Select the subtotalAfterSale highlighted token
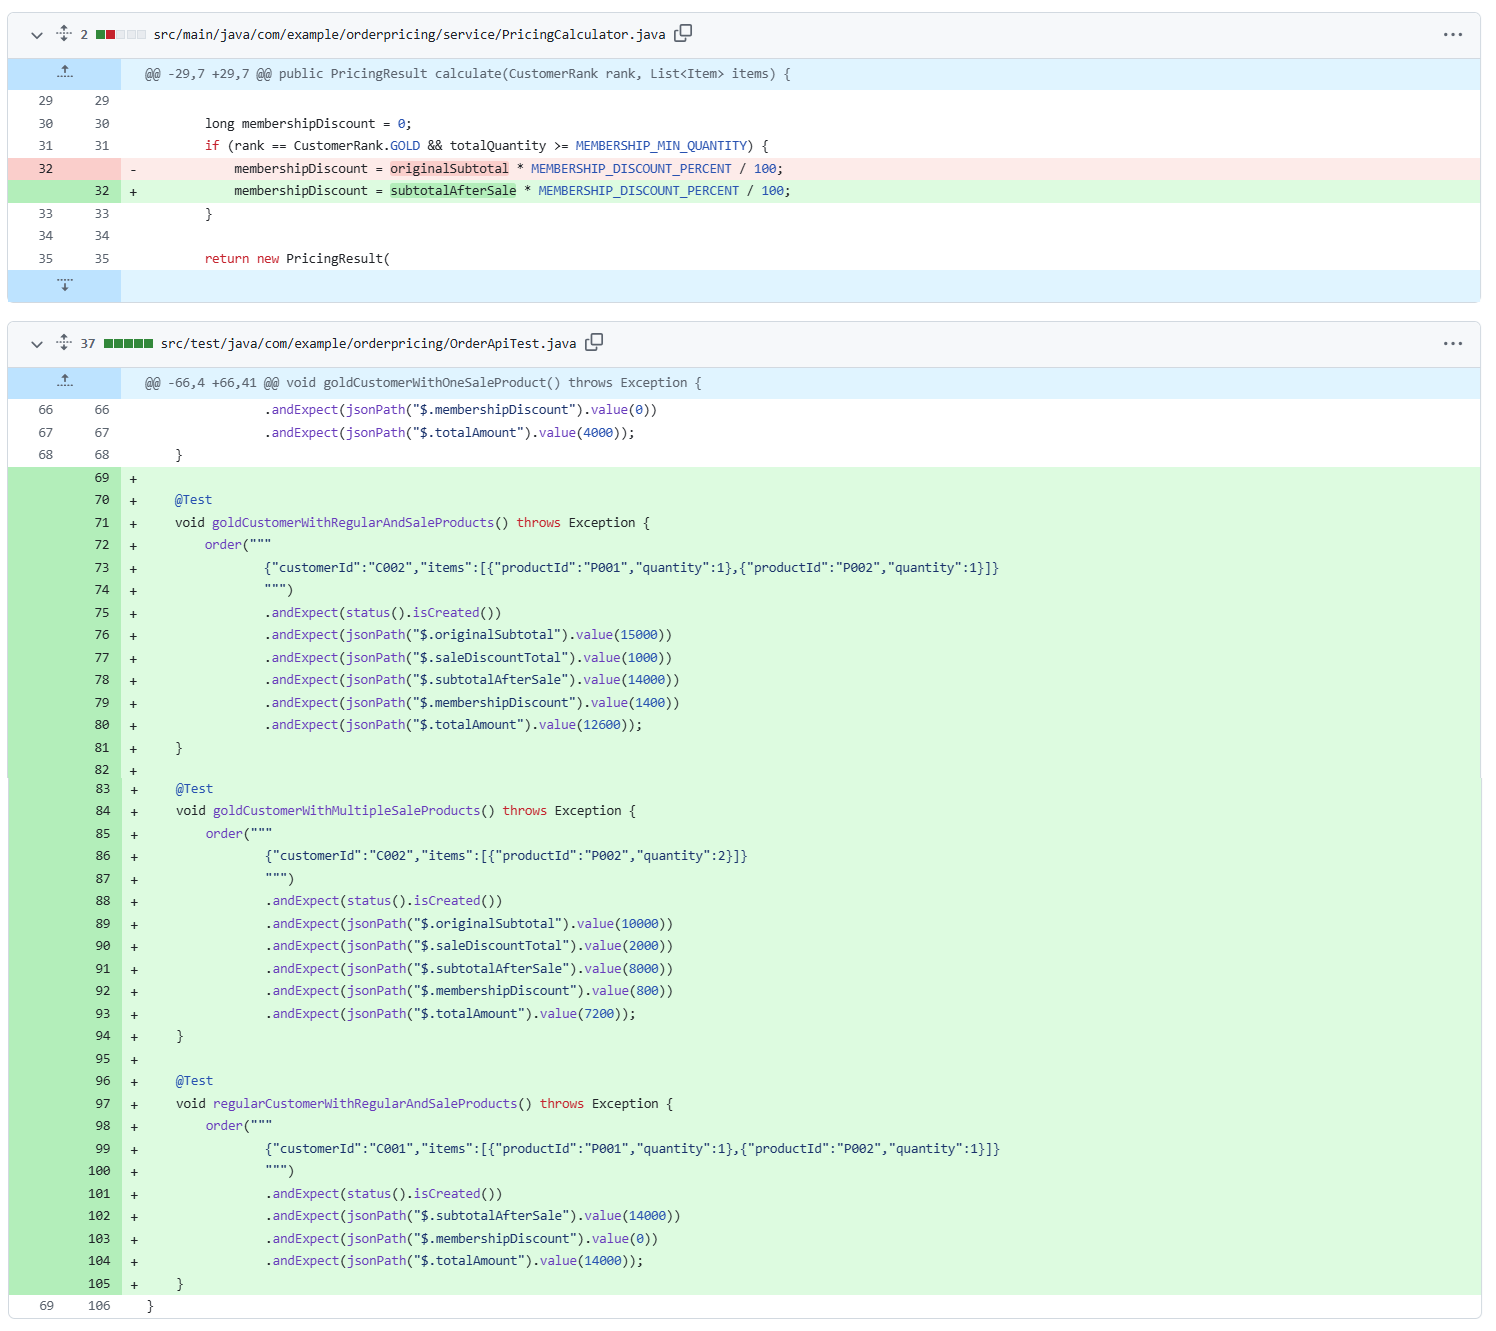Screen dimensions: 1496x1331 pyautogui.click(x=453, y=190)
